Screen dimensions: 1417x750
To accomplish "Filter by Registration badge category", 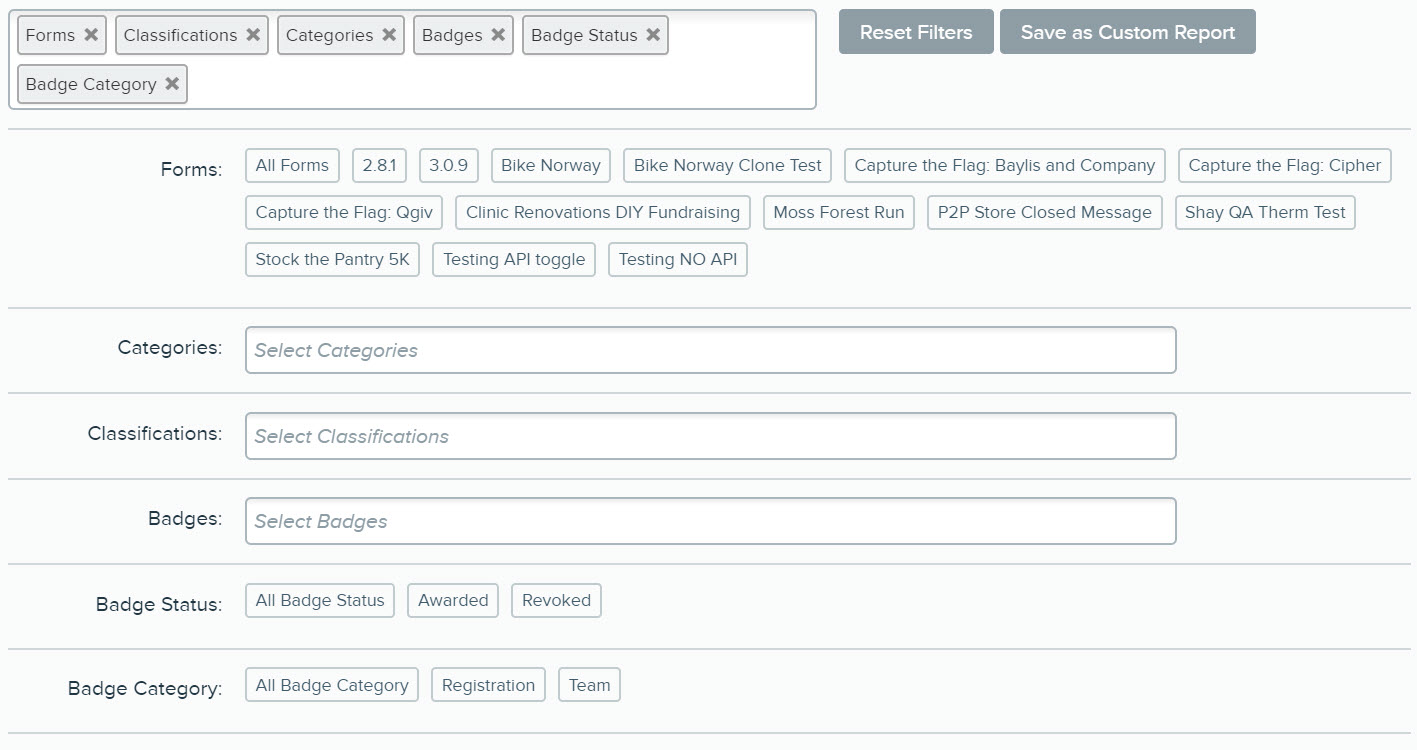I will [x=488, y=685].
